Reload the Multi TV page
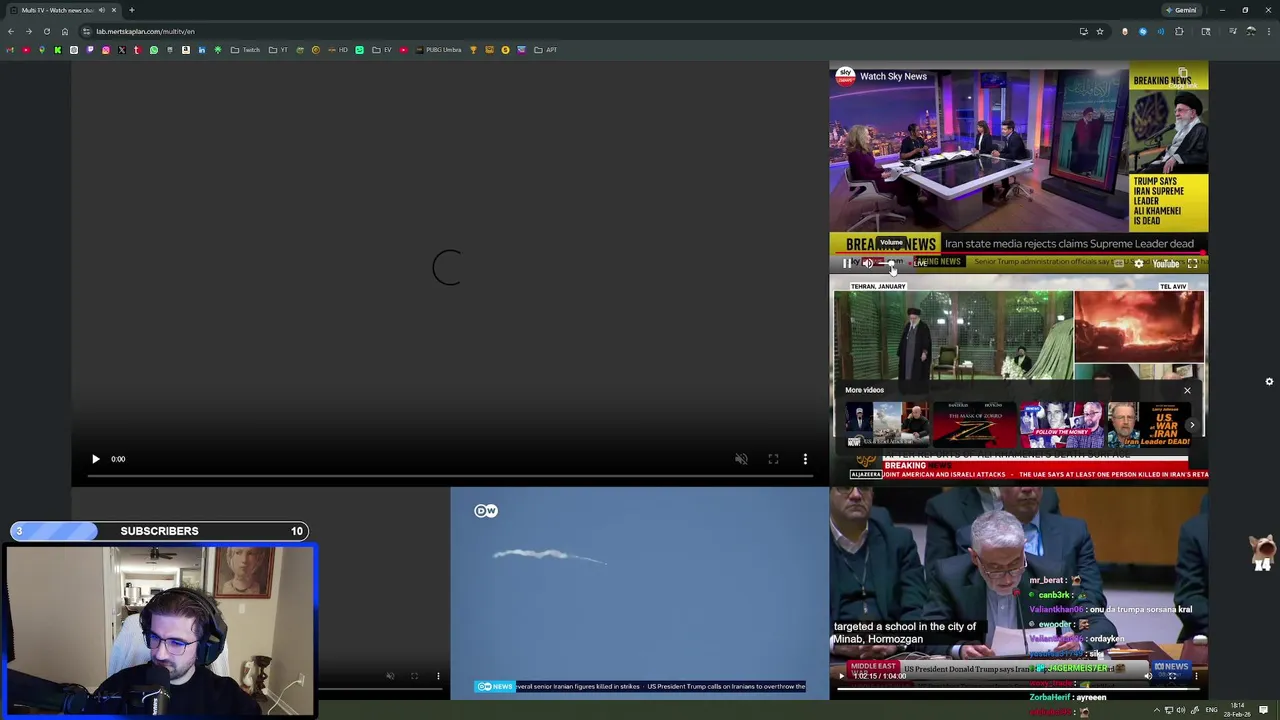 [x=46, y=31]
